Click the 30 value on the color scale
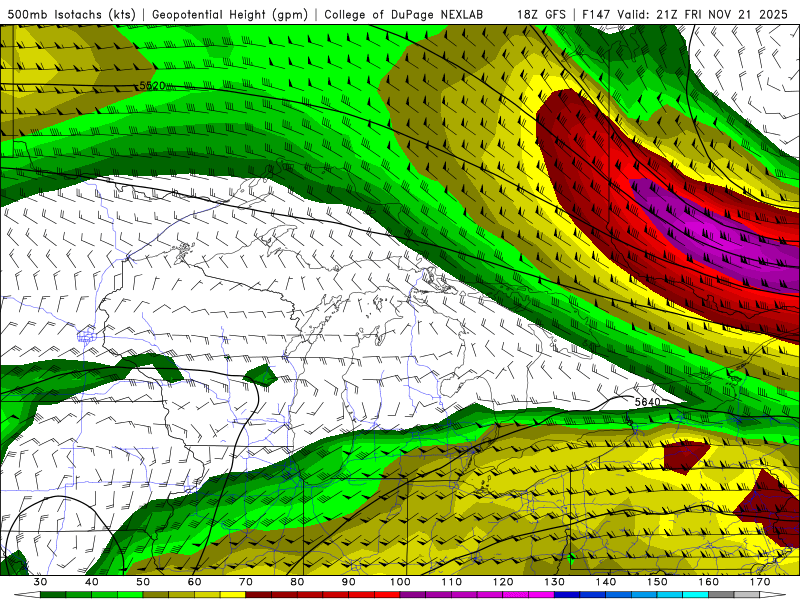This screenshot has height=600, width=800. pos(40,582)
